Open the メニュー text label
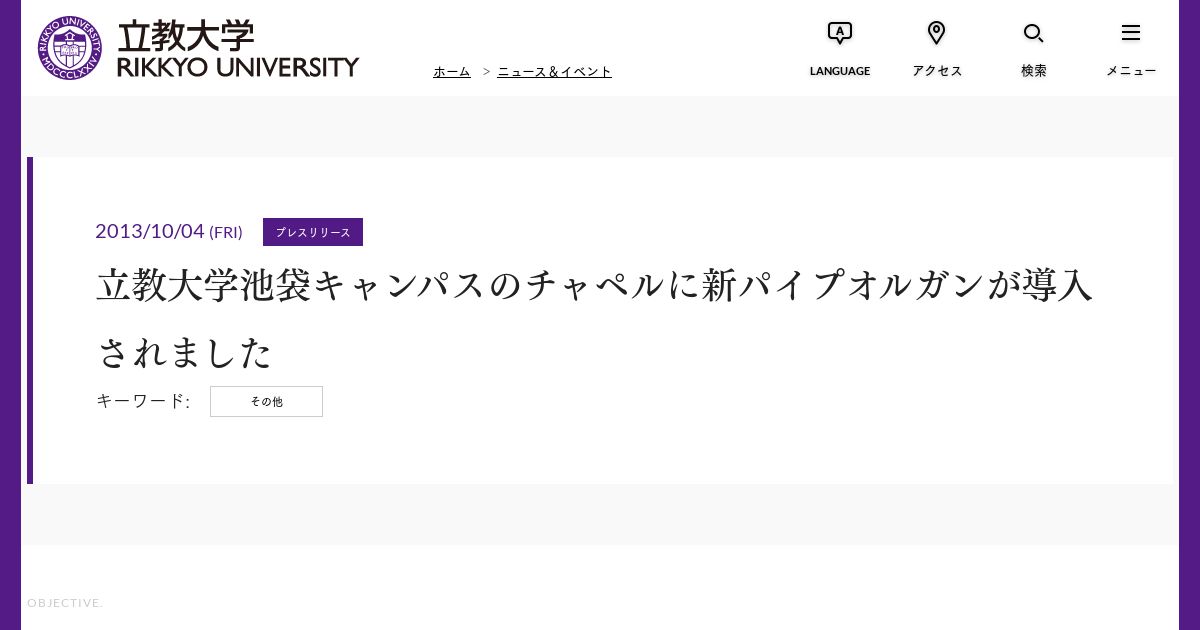The image size is (1200, 630). click(x=1131, y=71)
